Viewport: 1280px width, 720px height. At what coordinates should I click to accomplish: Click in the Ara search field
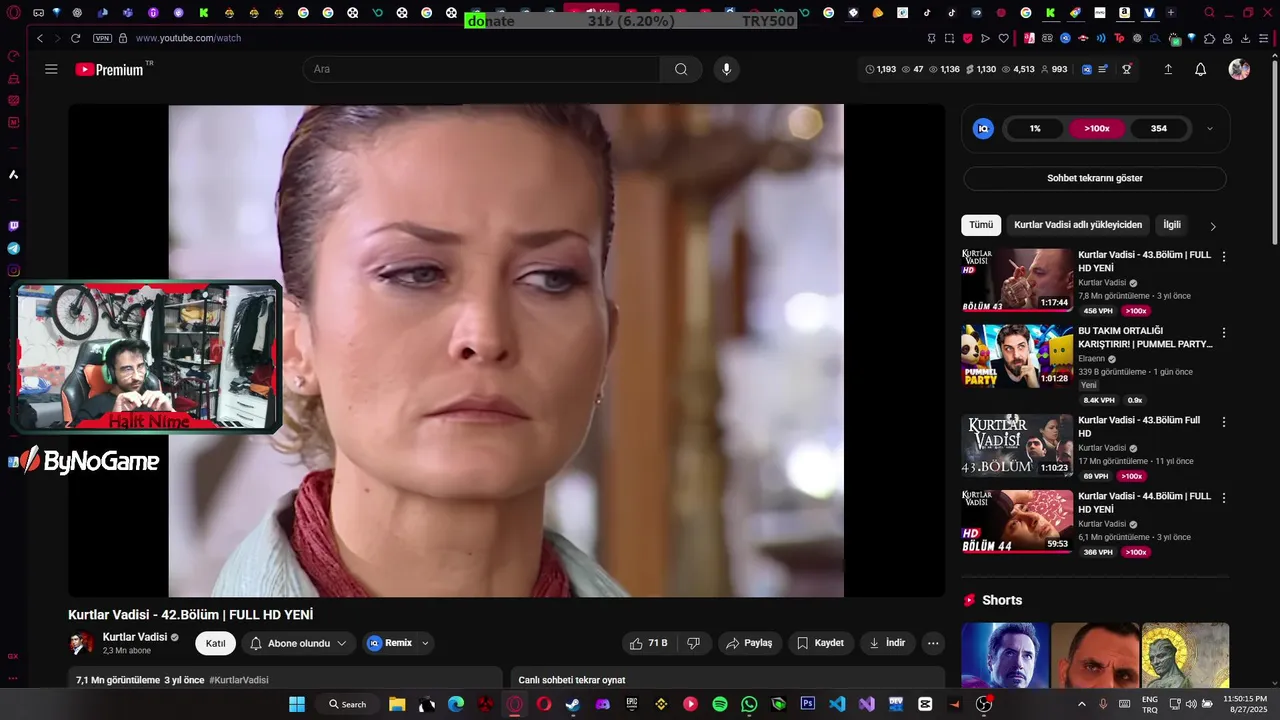(481, 69)
